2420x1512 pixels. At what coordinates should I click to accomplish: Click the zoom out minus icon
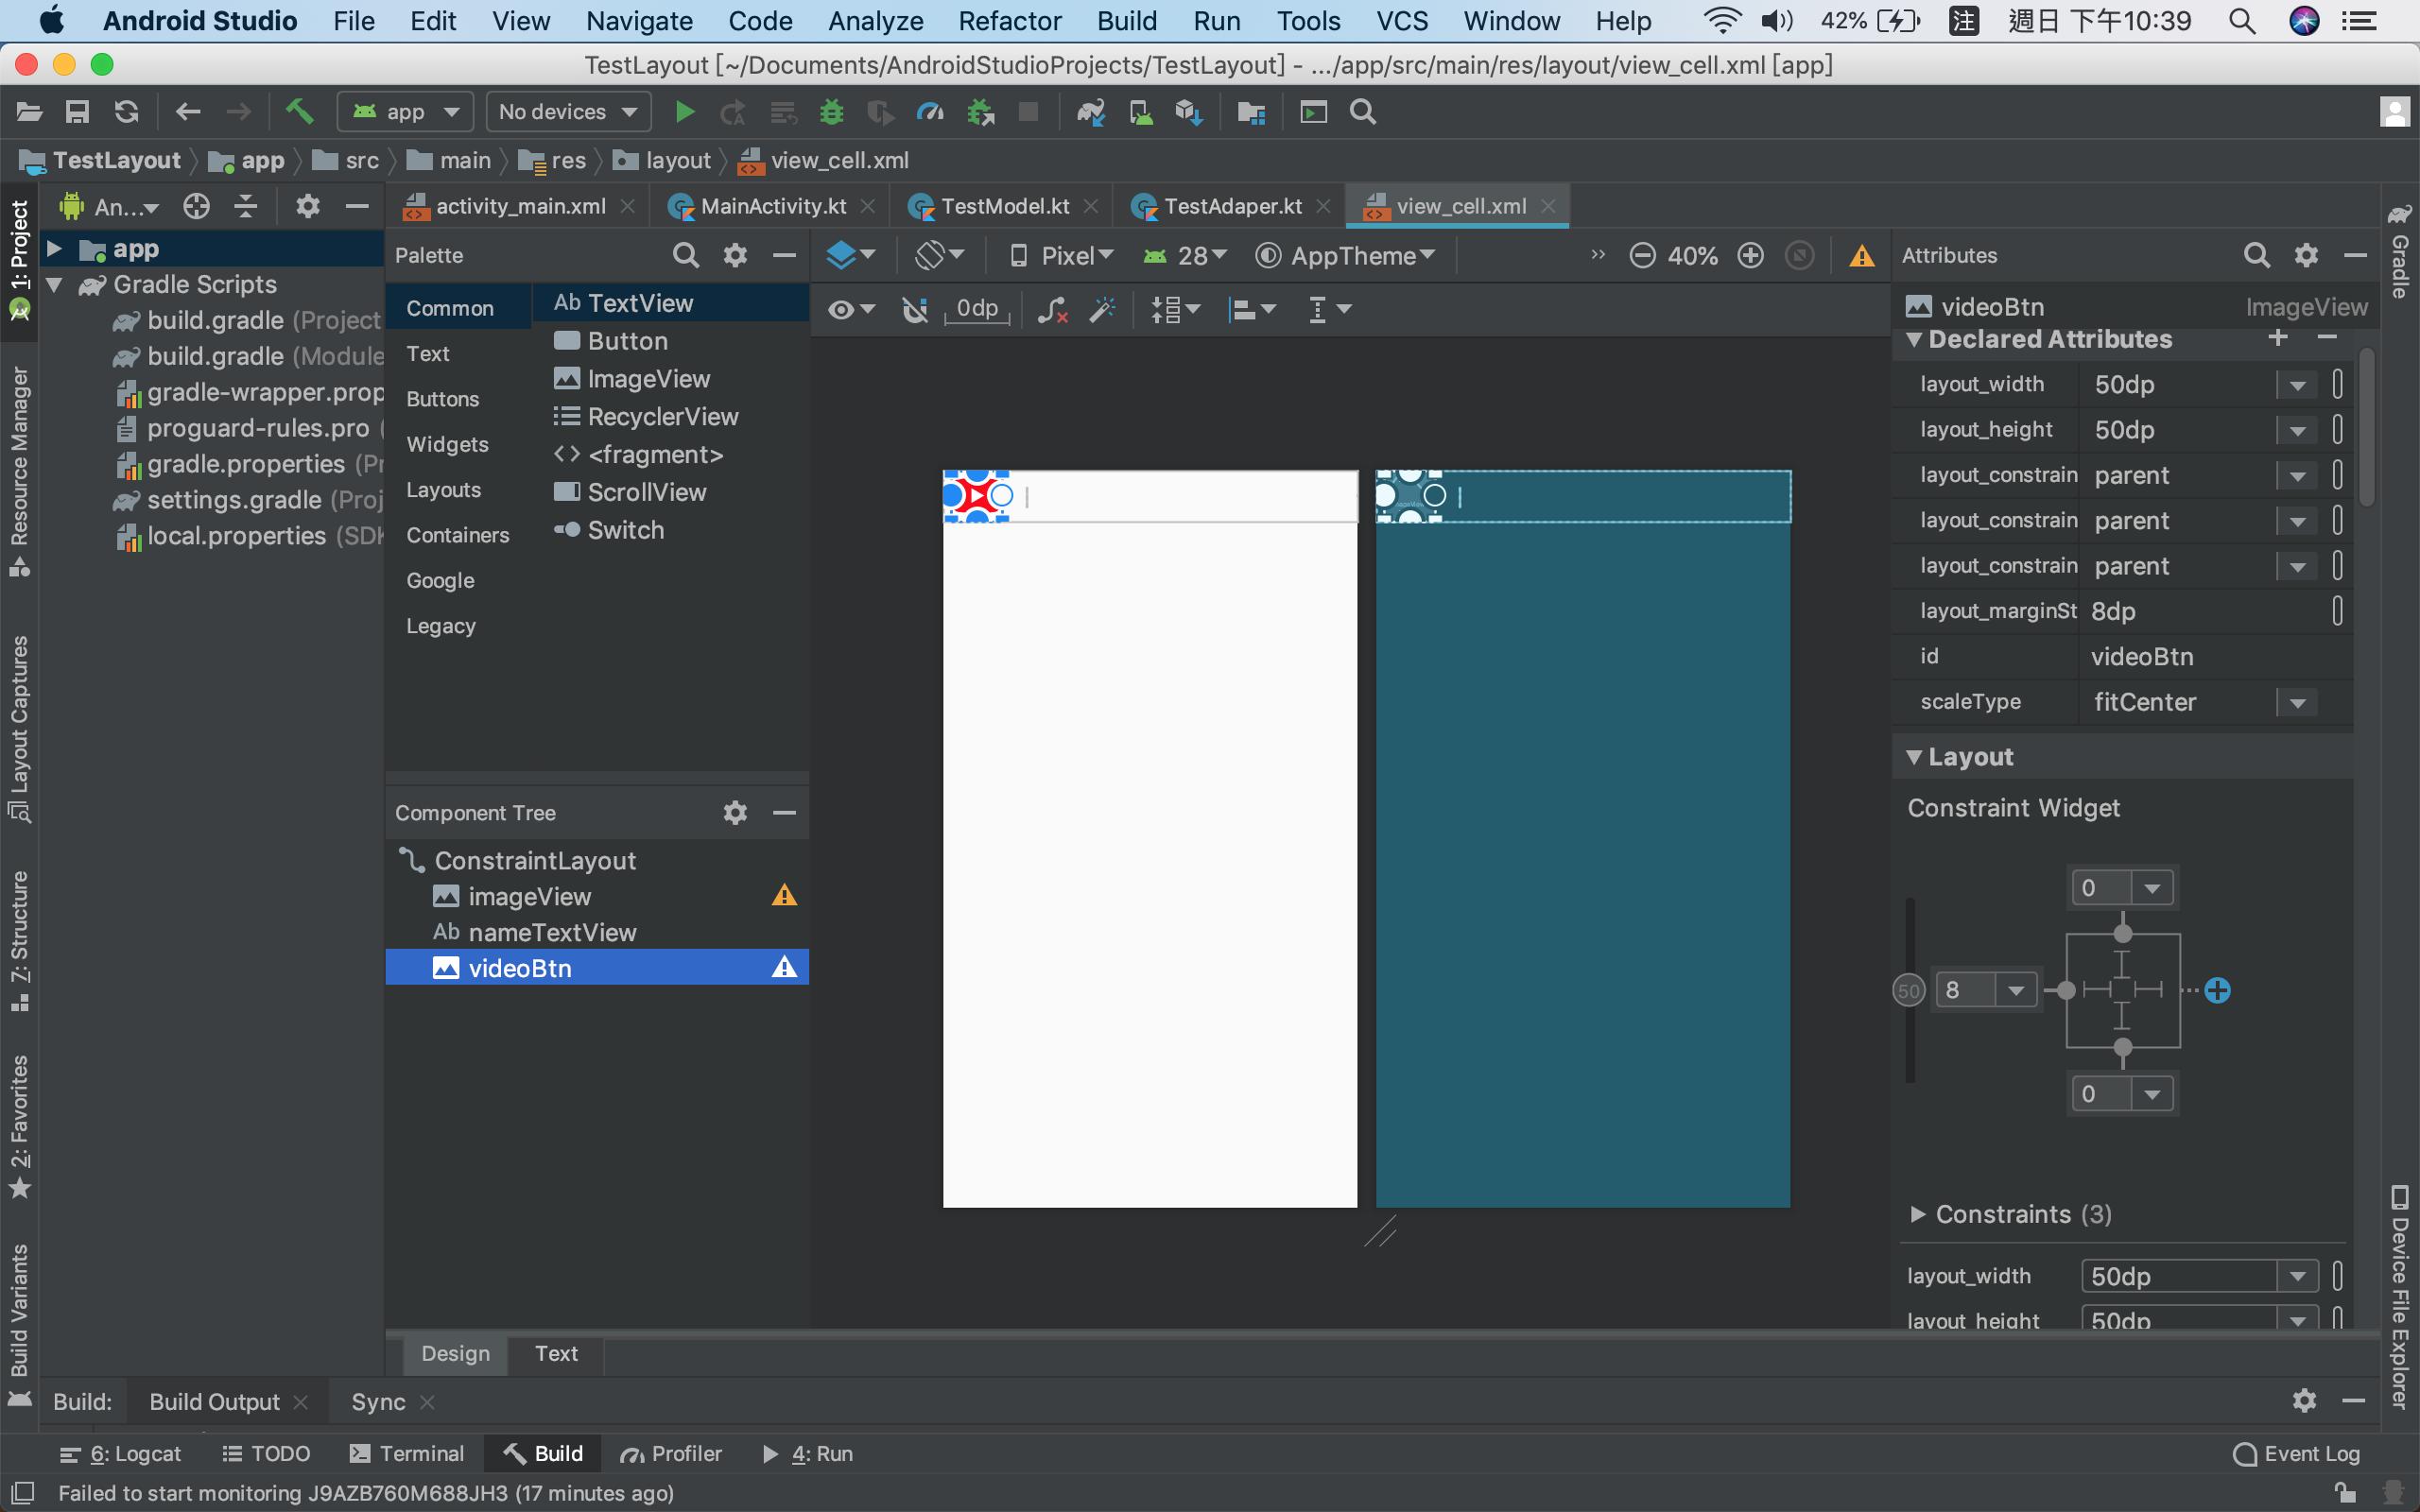click(1642, 256)
